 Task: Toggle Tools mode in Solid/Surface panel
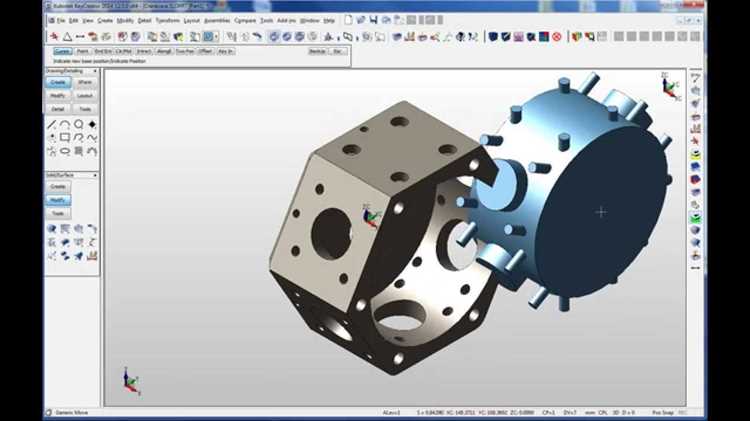58,213
